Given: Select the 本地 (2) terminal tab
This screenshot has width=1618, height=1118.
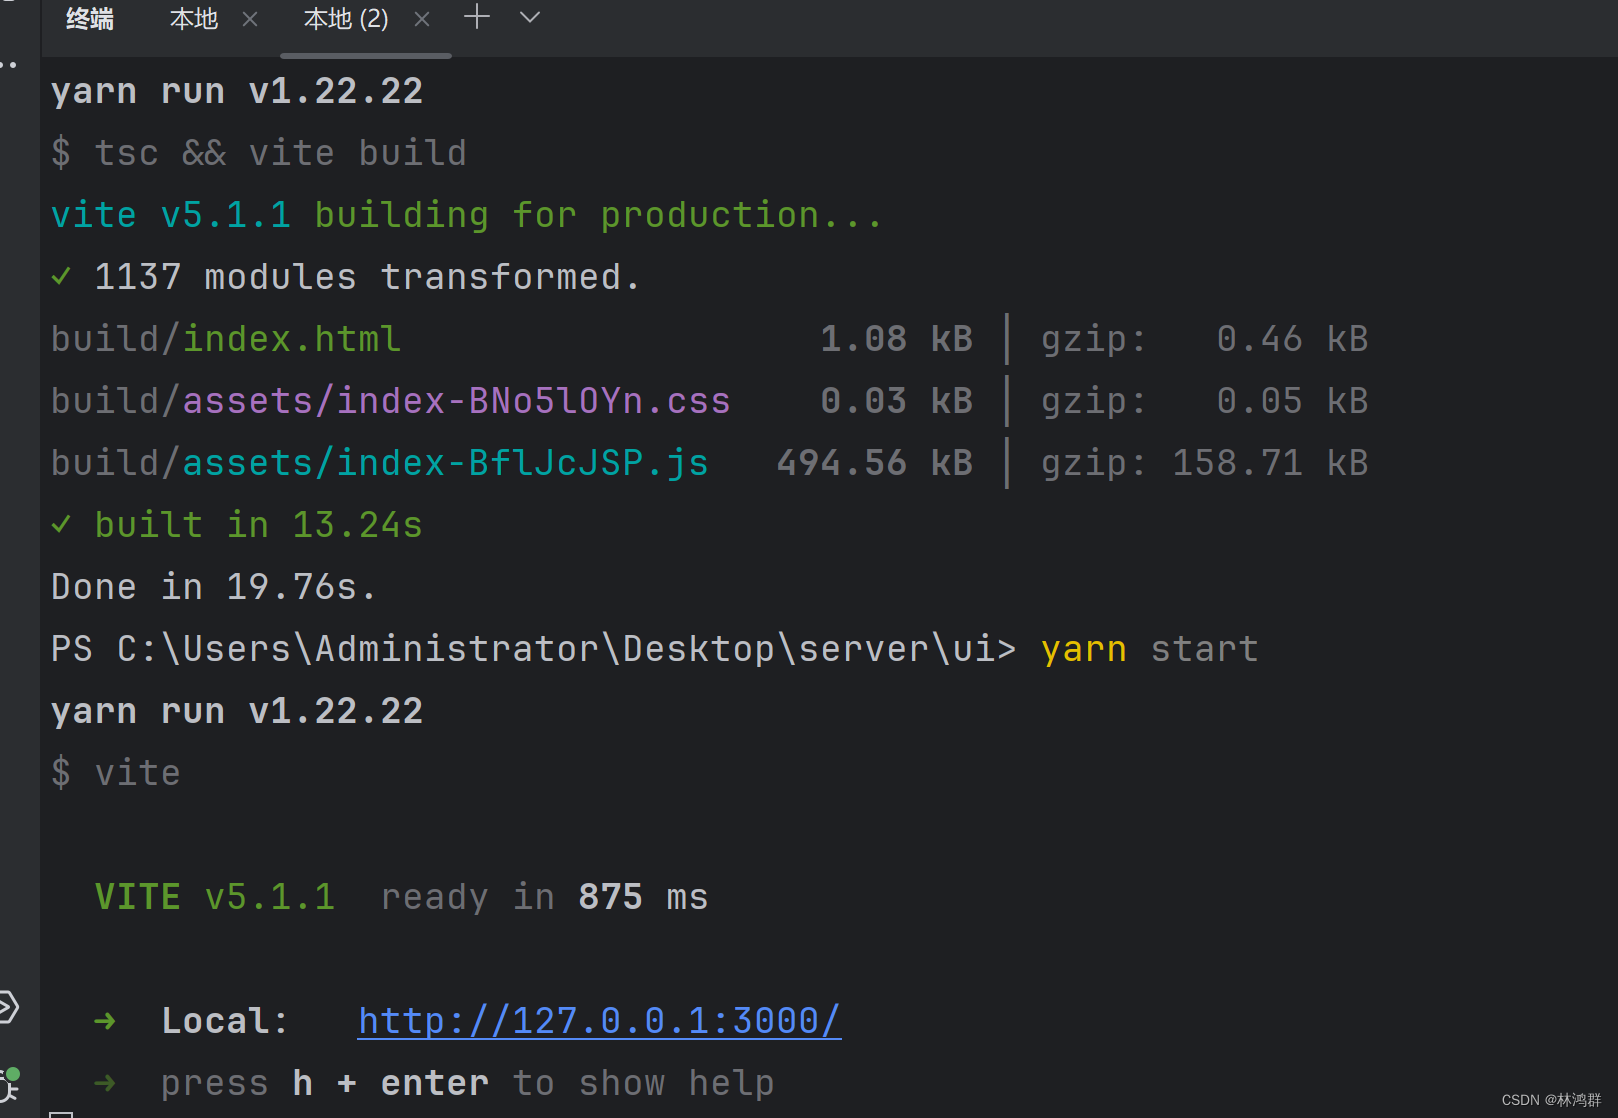Looking at the screenshot, I should point(346,19).
